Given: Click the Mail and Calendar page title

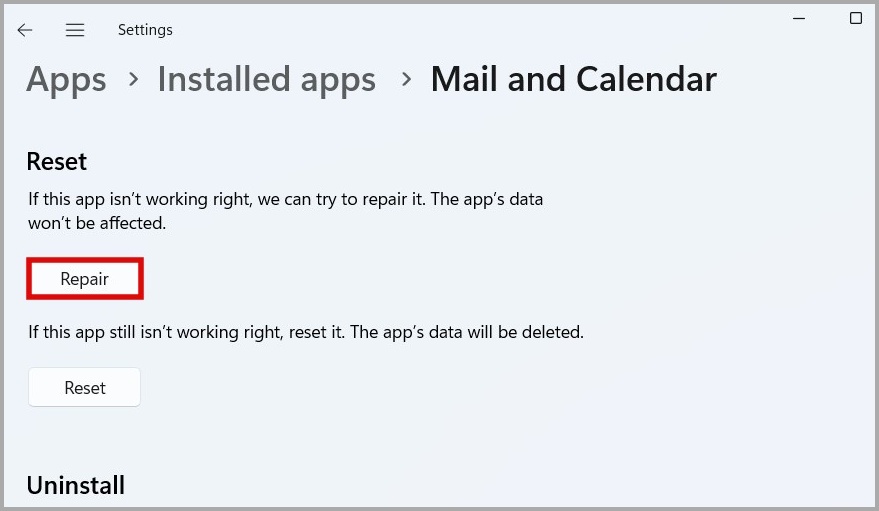Looking at the screenshot, I should point(573,80).
